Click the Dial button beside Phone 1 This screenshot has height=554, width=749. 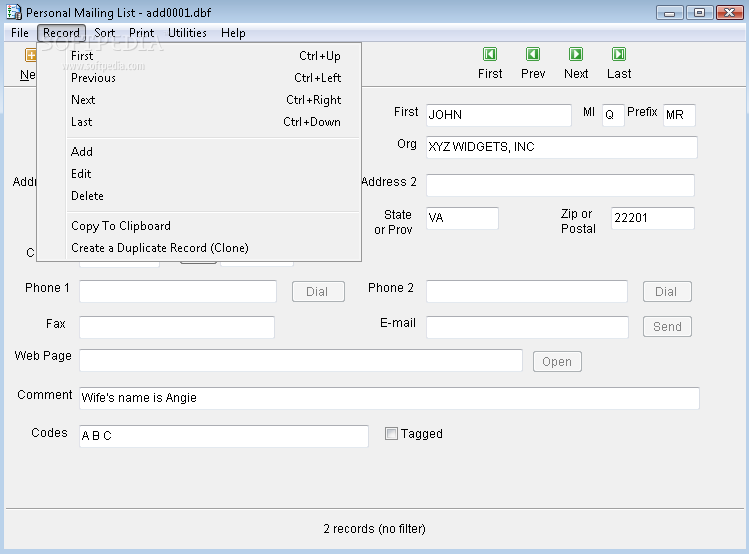pyautogui.click(x=318, y=291)
